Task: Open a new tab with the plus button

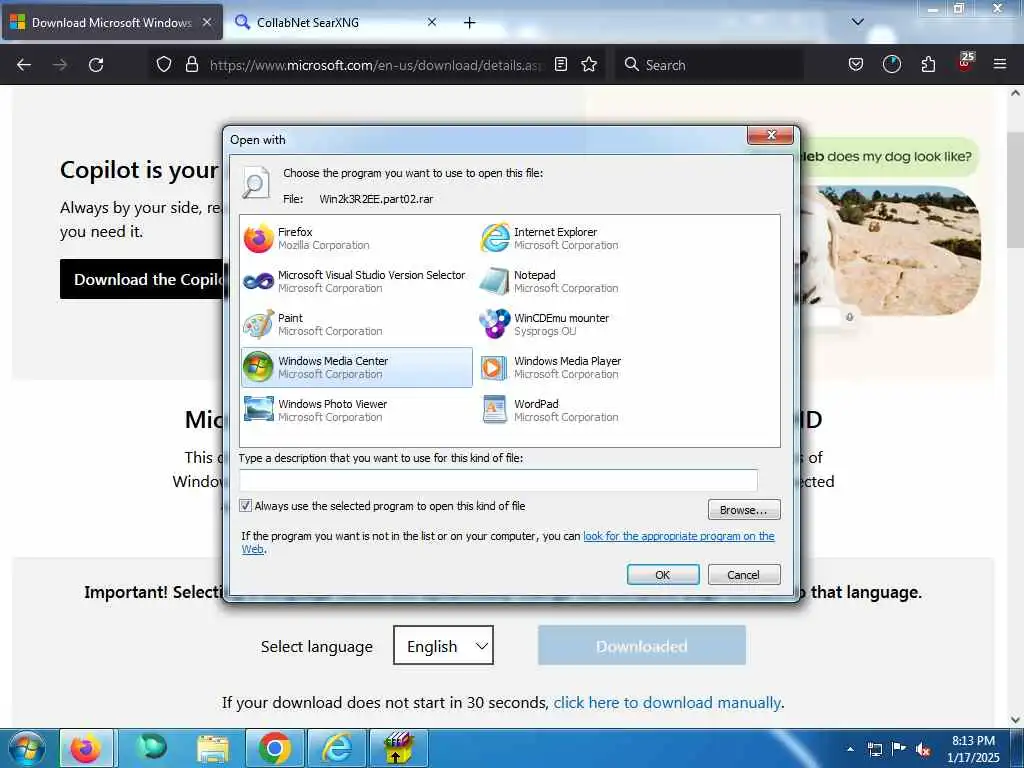Action: (x=469, y=22)
